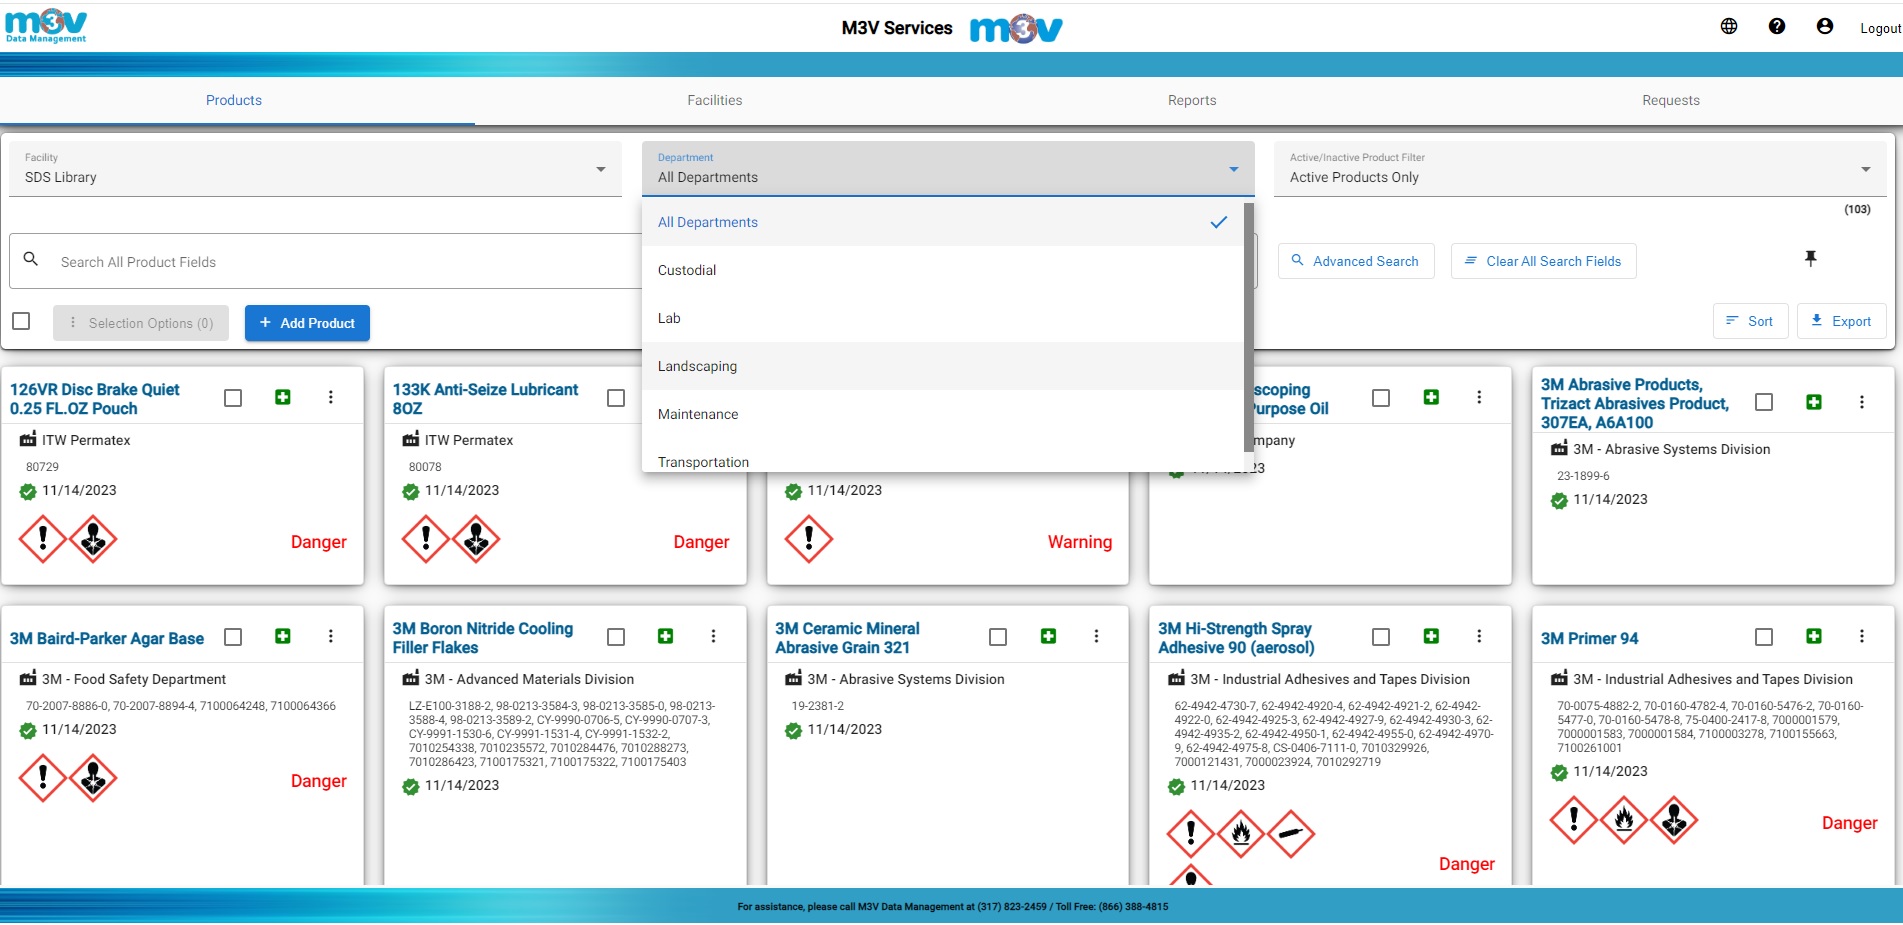Open the Active/Inactive Product Filter dropdown

tap(1580, 169)
